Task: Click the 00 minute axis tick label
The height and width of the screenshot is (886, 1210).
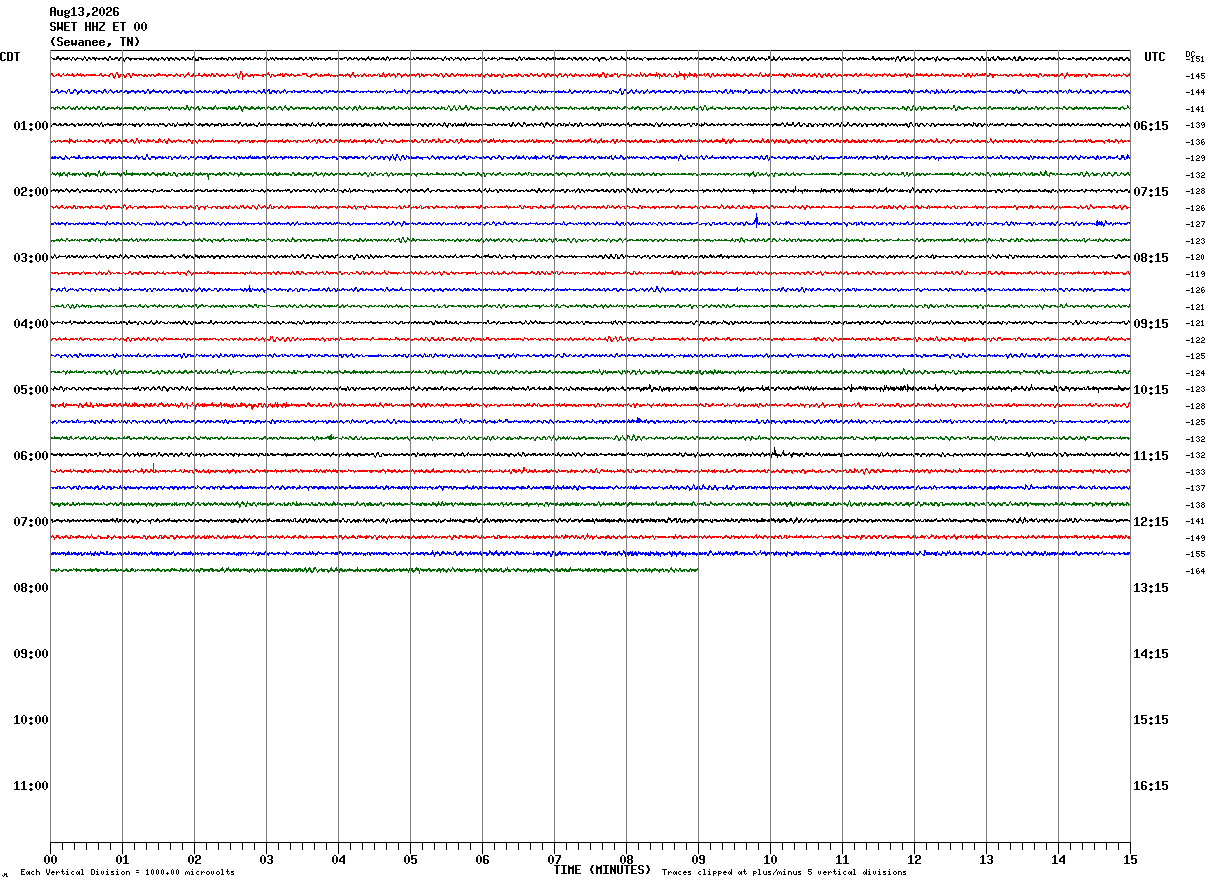Action: pyautogui.click(x=50, y=860)
